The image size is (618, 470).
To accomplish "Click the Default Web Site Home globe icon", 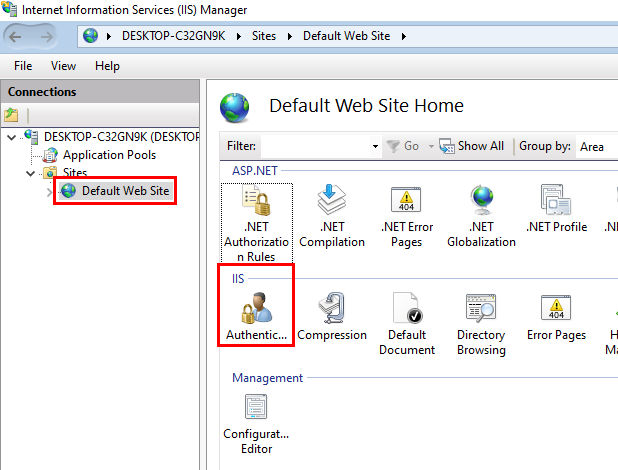I will tap(235, 108).
